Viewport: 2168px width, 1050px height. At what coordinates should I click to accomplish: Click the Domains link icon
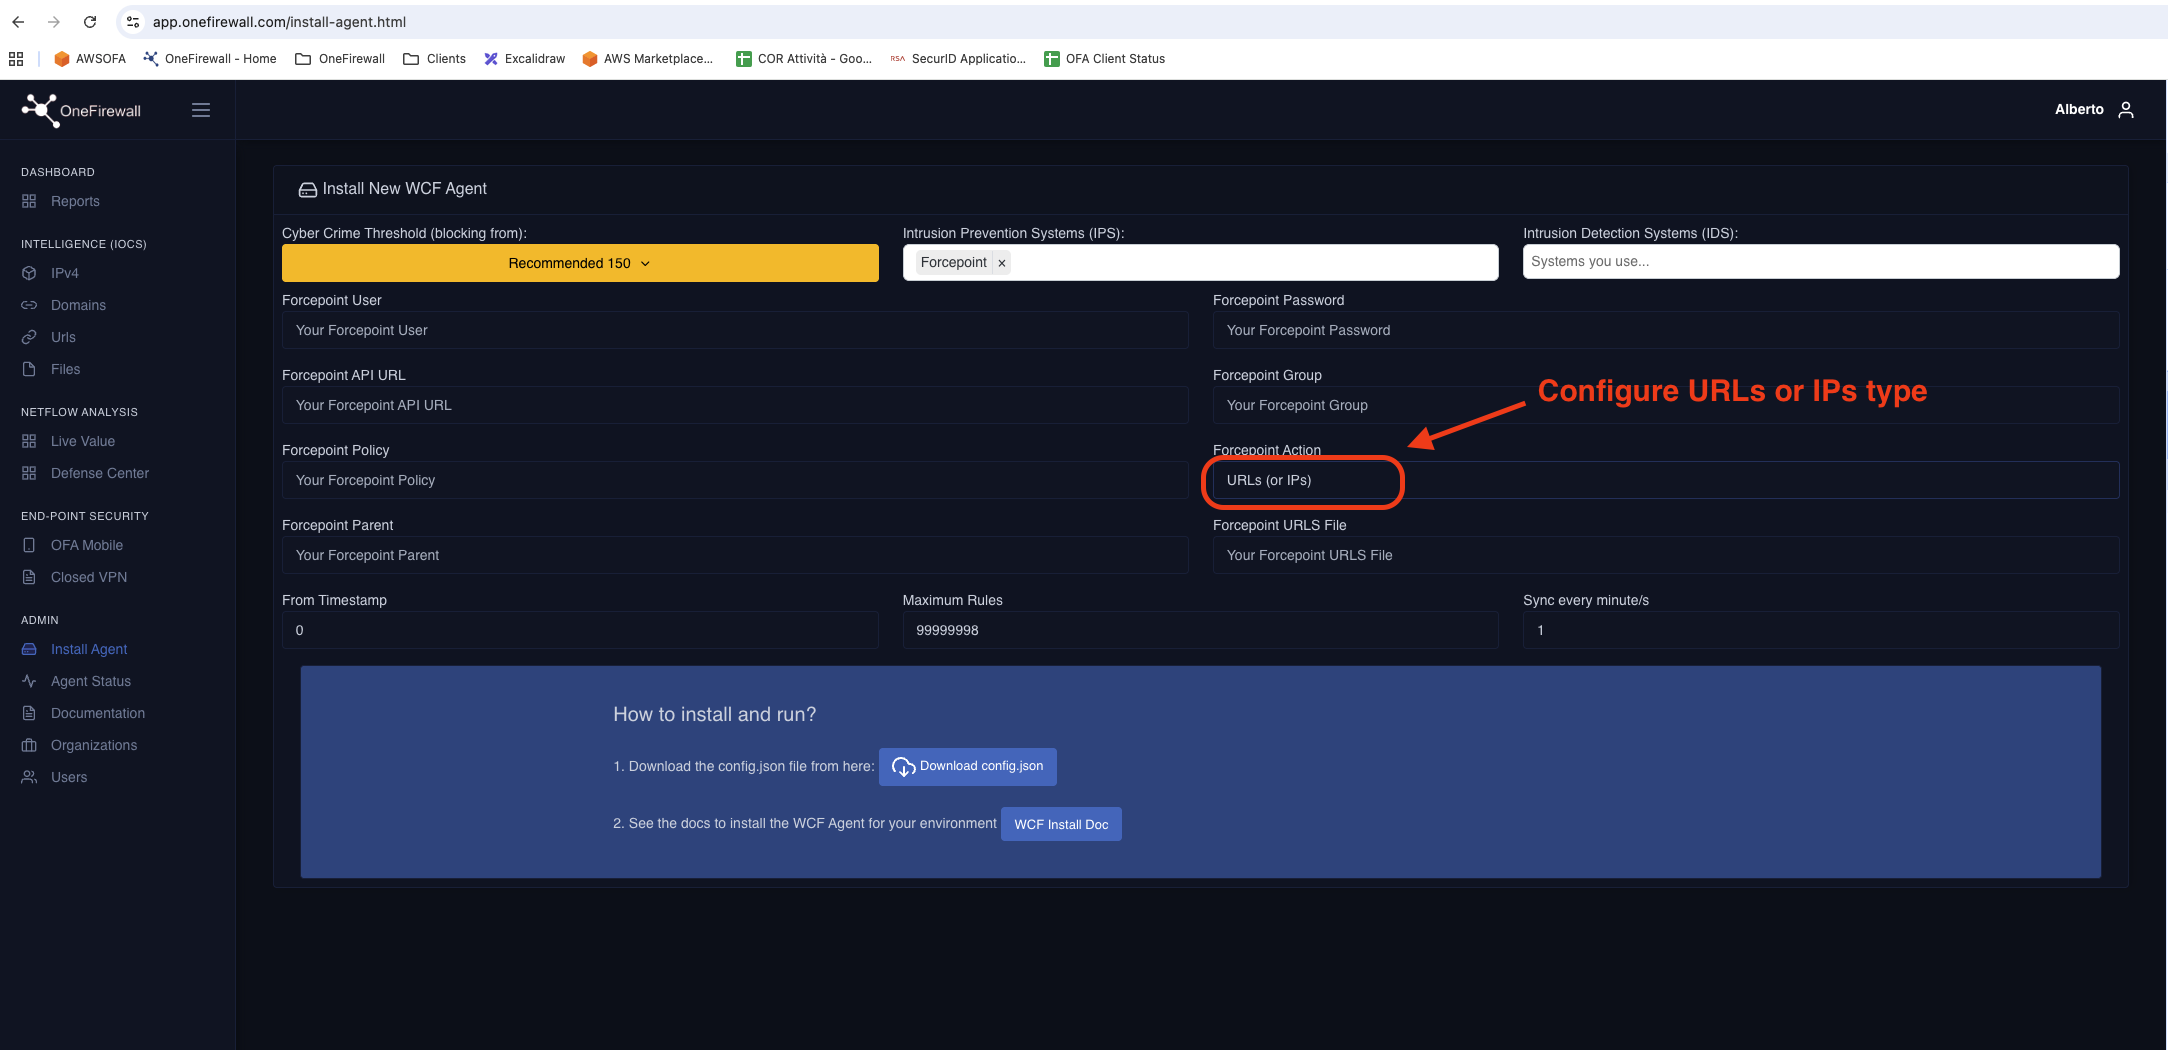click(x=29, y=305)
